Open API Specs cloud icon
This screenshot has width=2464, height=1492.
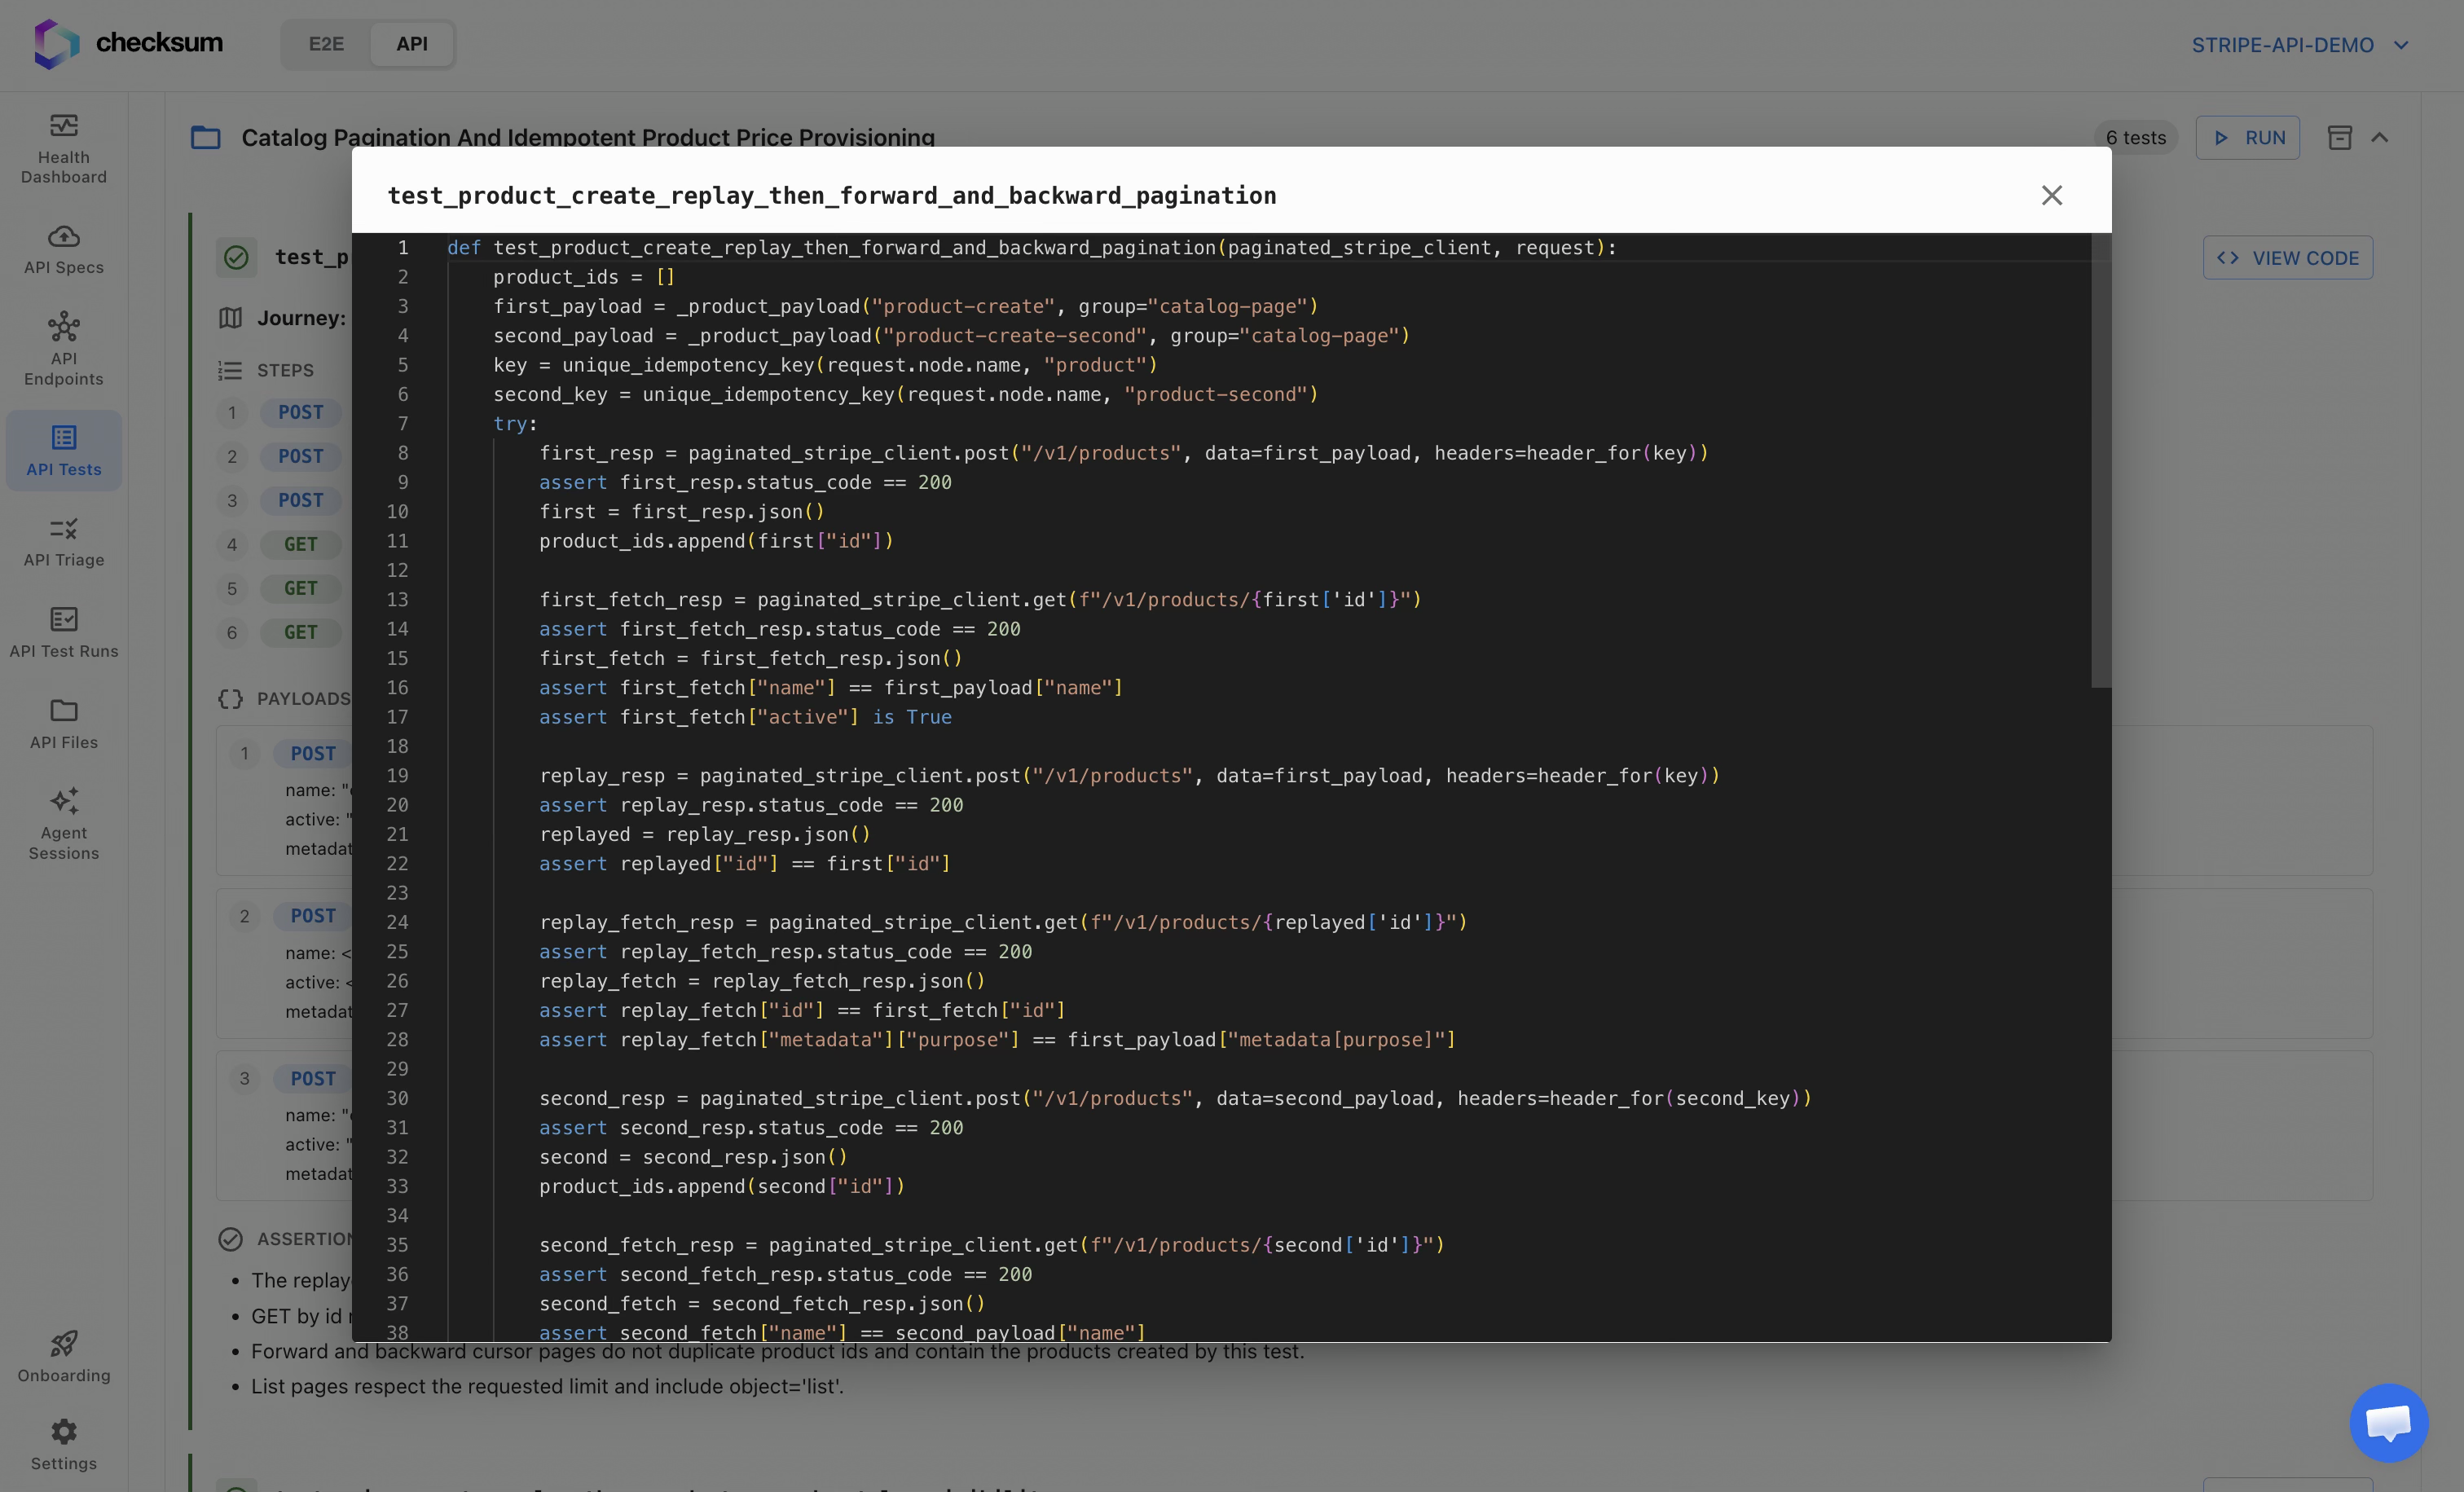tap(64, 236)
